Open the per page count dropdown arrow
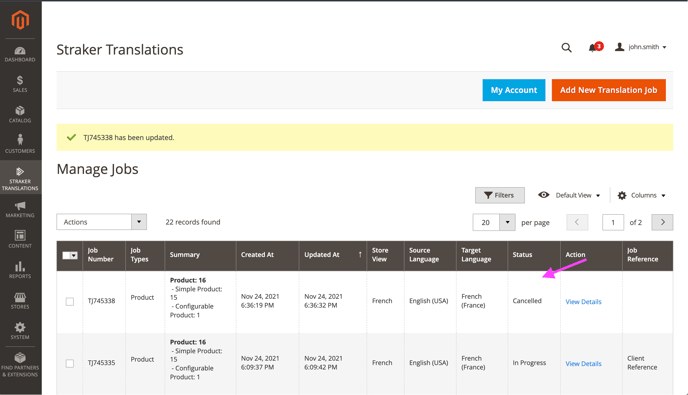This screenshot has width=688, height=395. tap(507, 223)
